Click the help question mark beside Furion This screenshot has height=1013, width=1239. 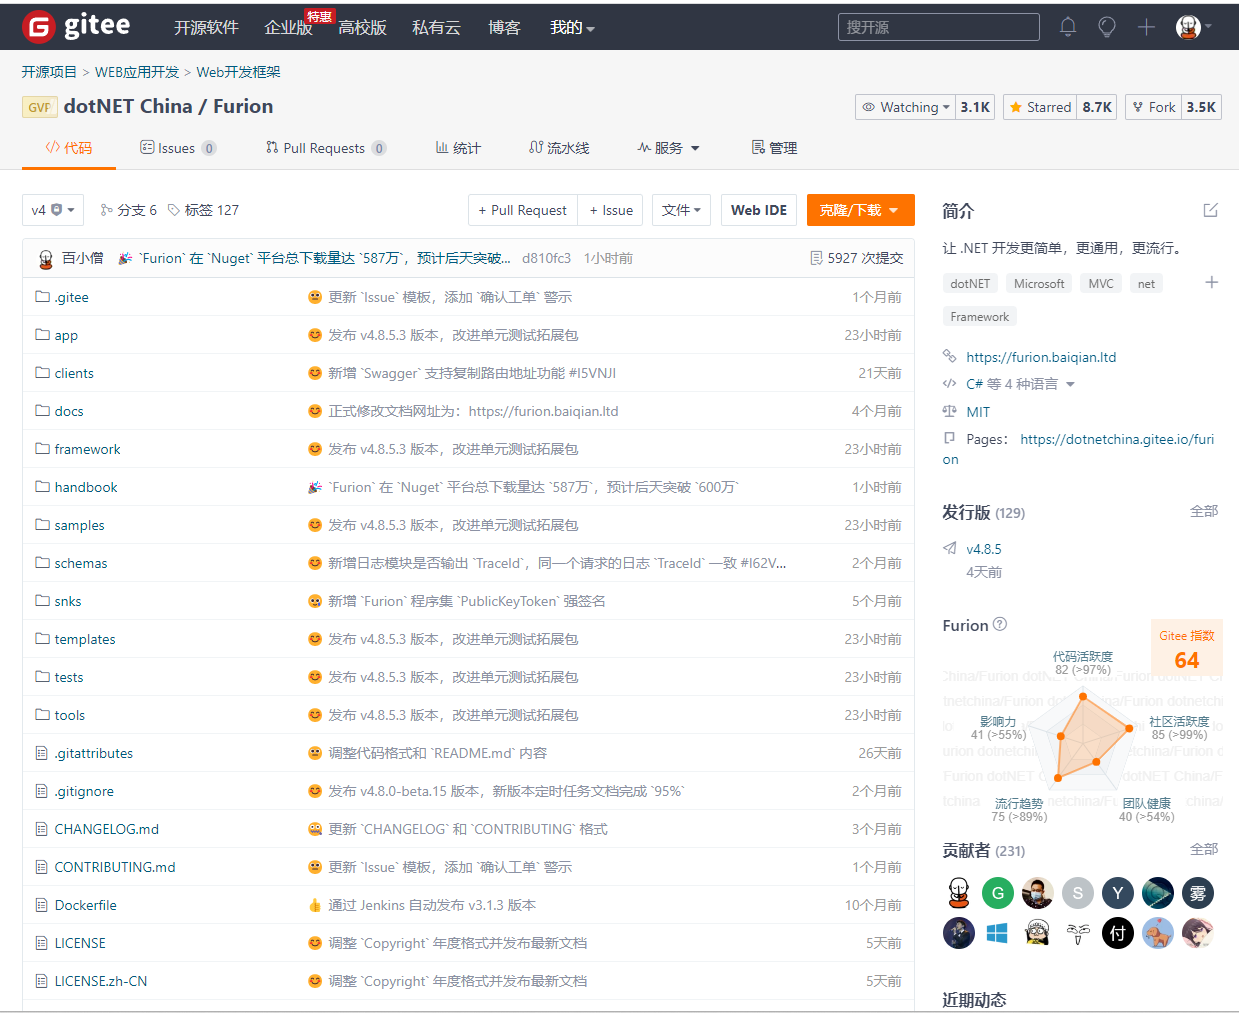pos(999,624)
